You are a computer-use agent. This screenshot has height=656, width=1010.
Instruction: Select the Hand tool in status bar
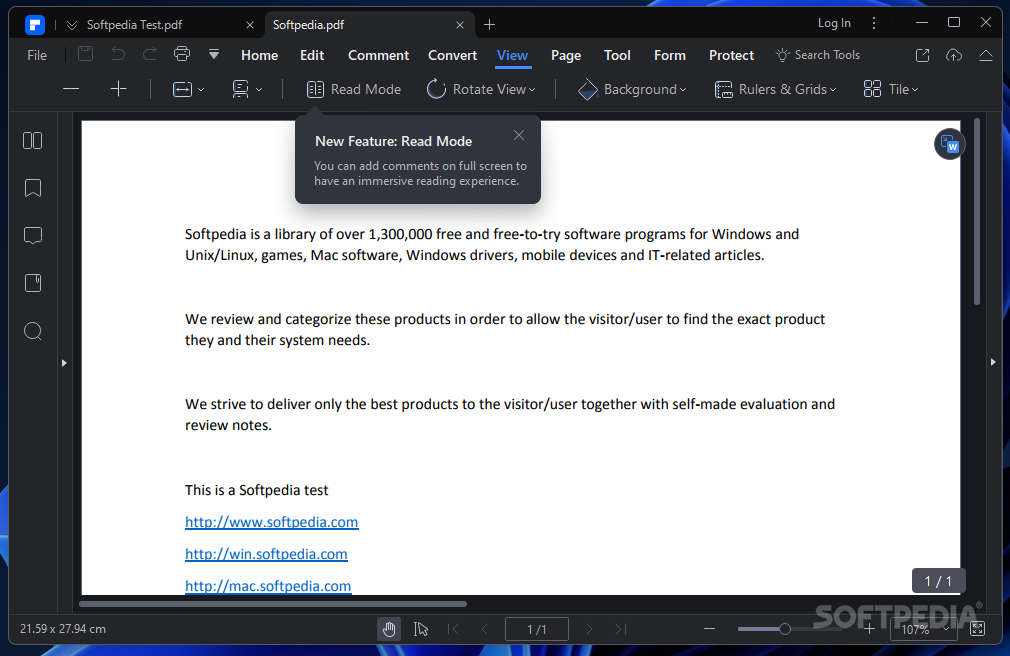point(389,629)
